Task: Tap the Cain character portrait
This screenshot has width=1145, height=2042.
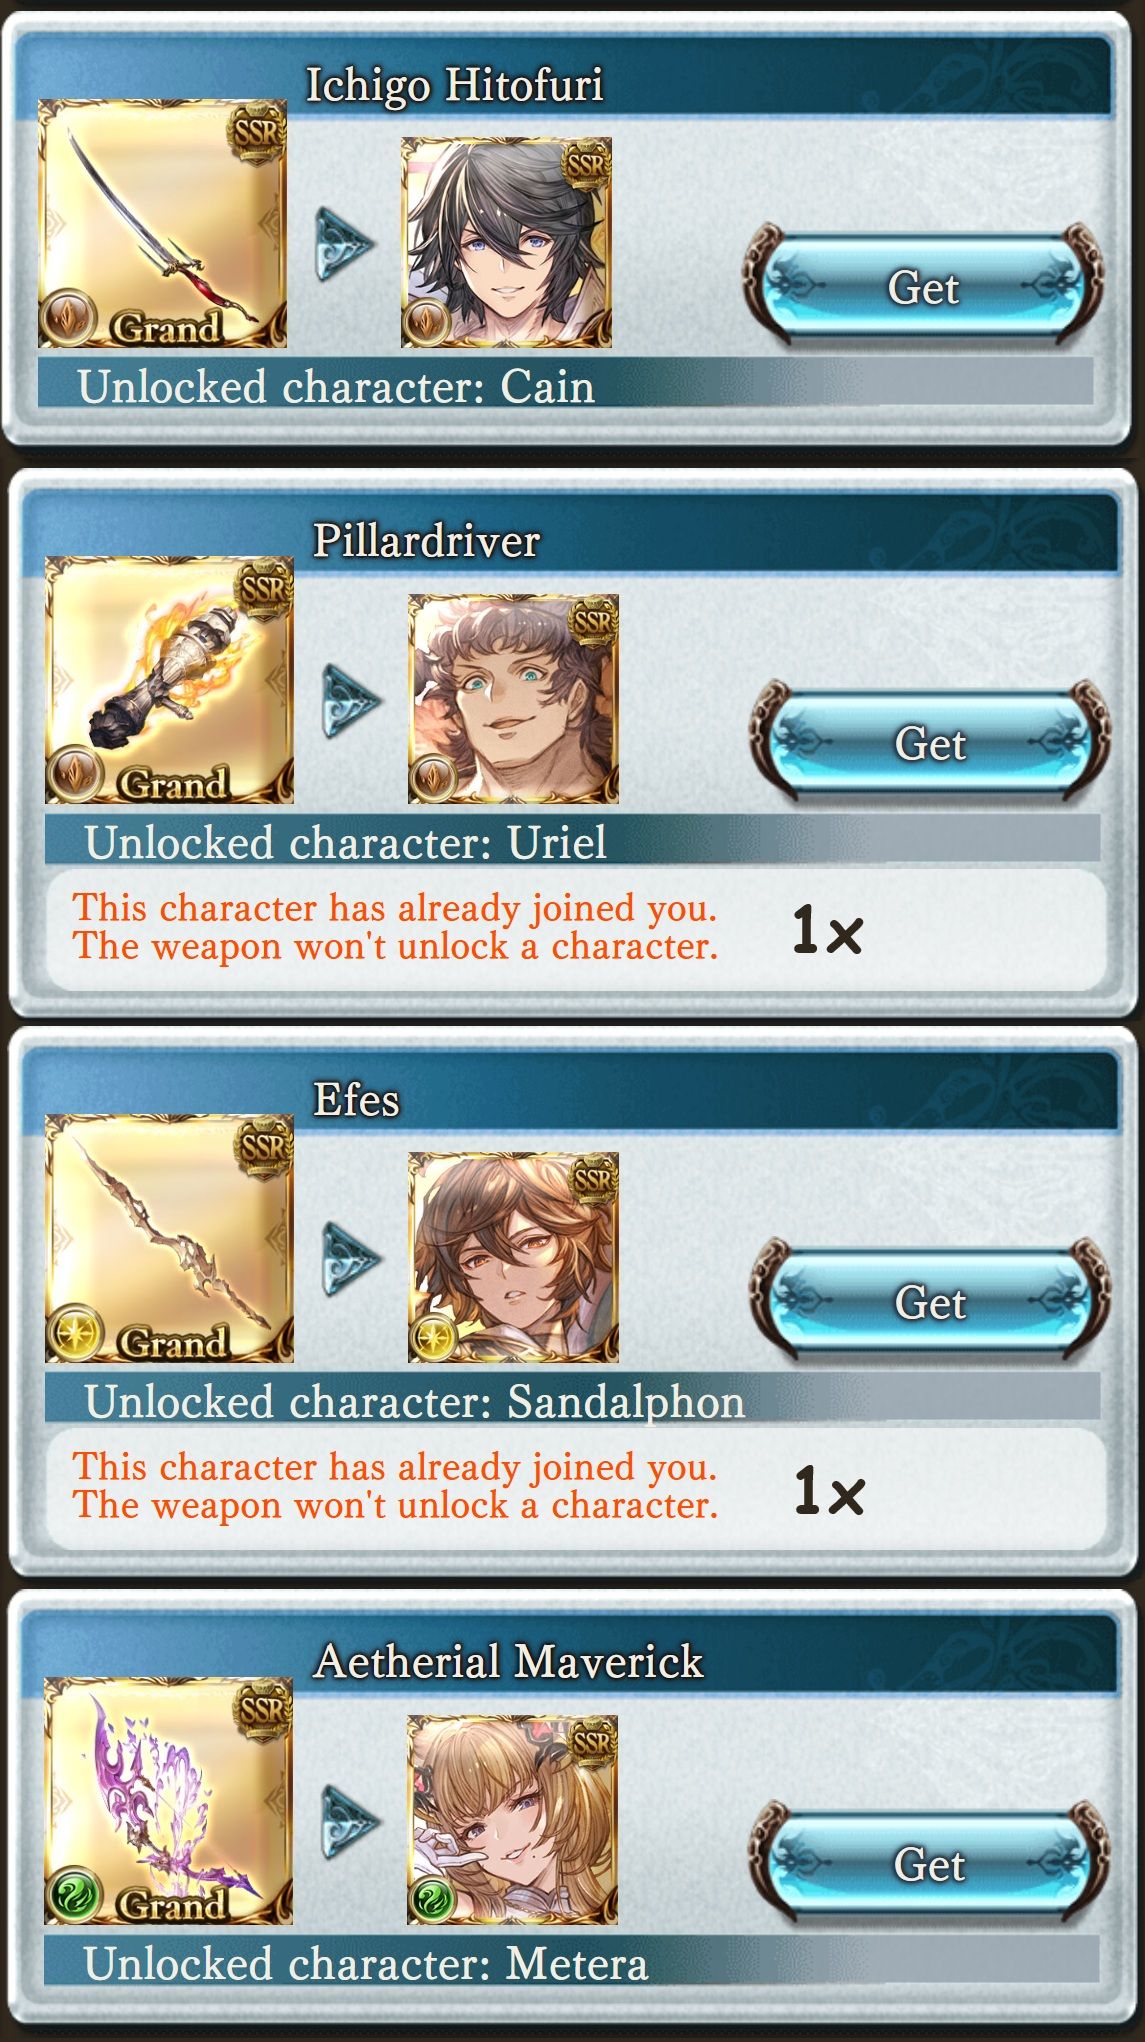Action: coord(506,243)
